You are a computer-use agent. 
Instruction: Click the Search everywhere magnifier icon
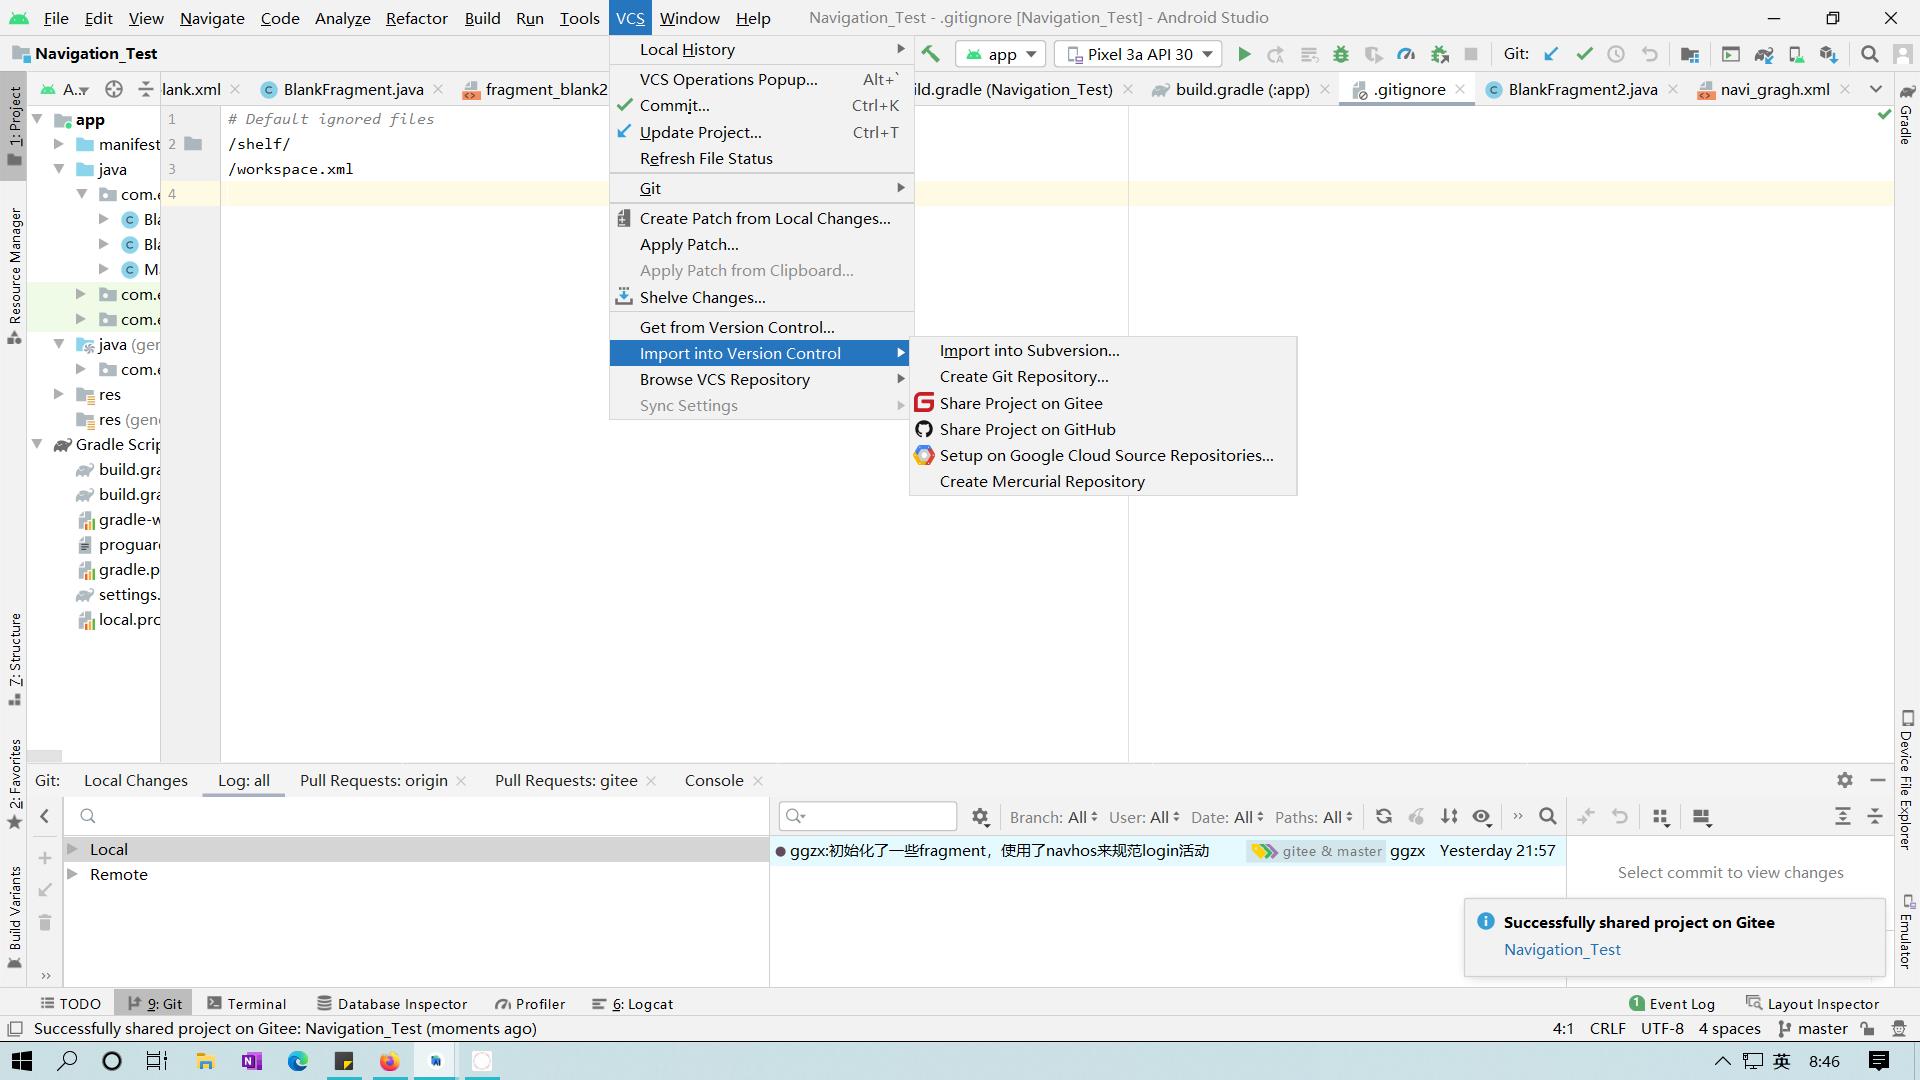point(1869,53)
